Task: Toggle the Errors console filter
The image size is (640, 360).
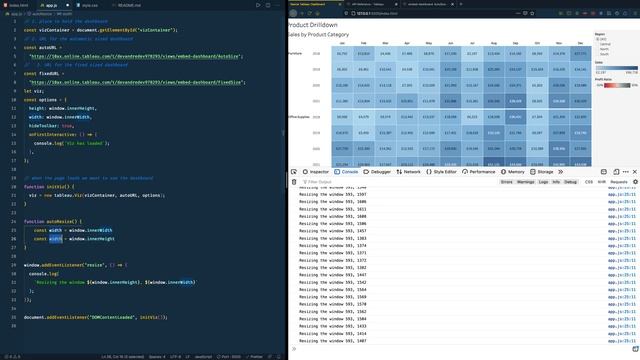Action: pyautogui.click(x=507, y=182)
